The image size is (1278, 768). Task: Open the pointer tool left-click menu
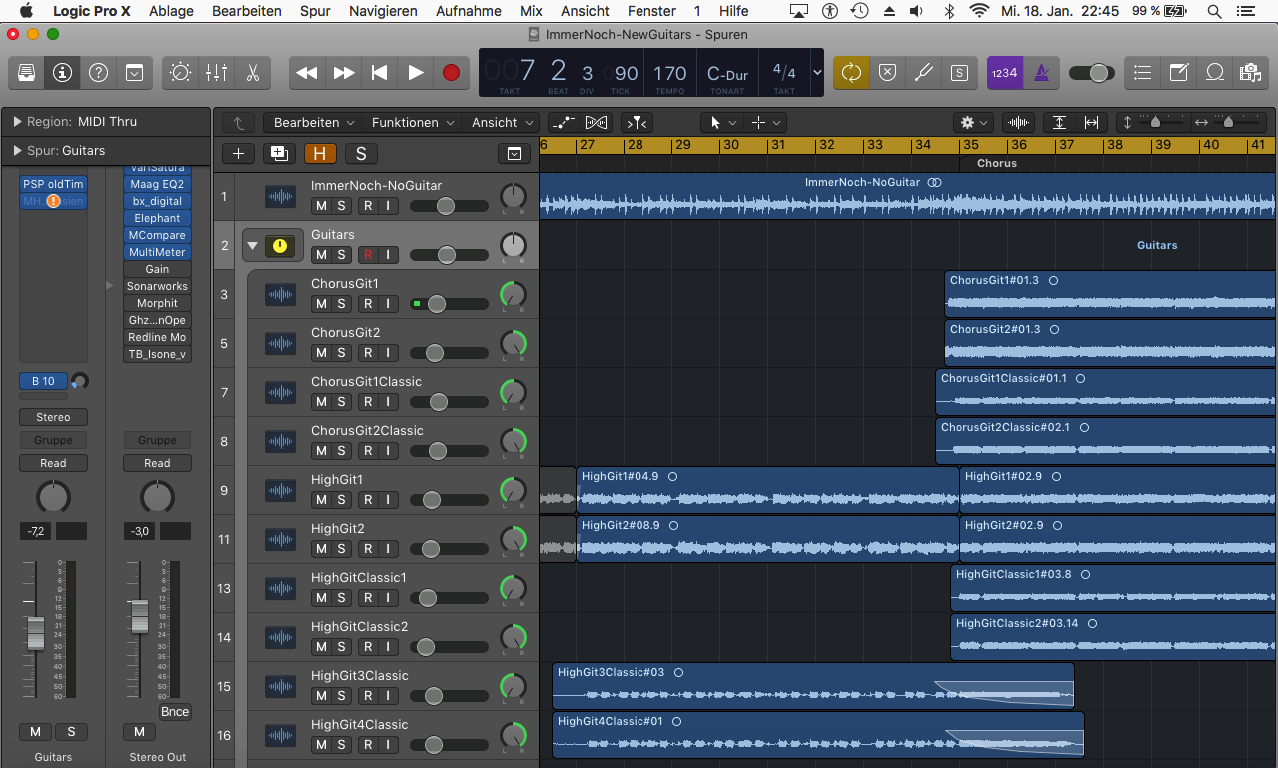[x=722, y=122]
